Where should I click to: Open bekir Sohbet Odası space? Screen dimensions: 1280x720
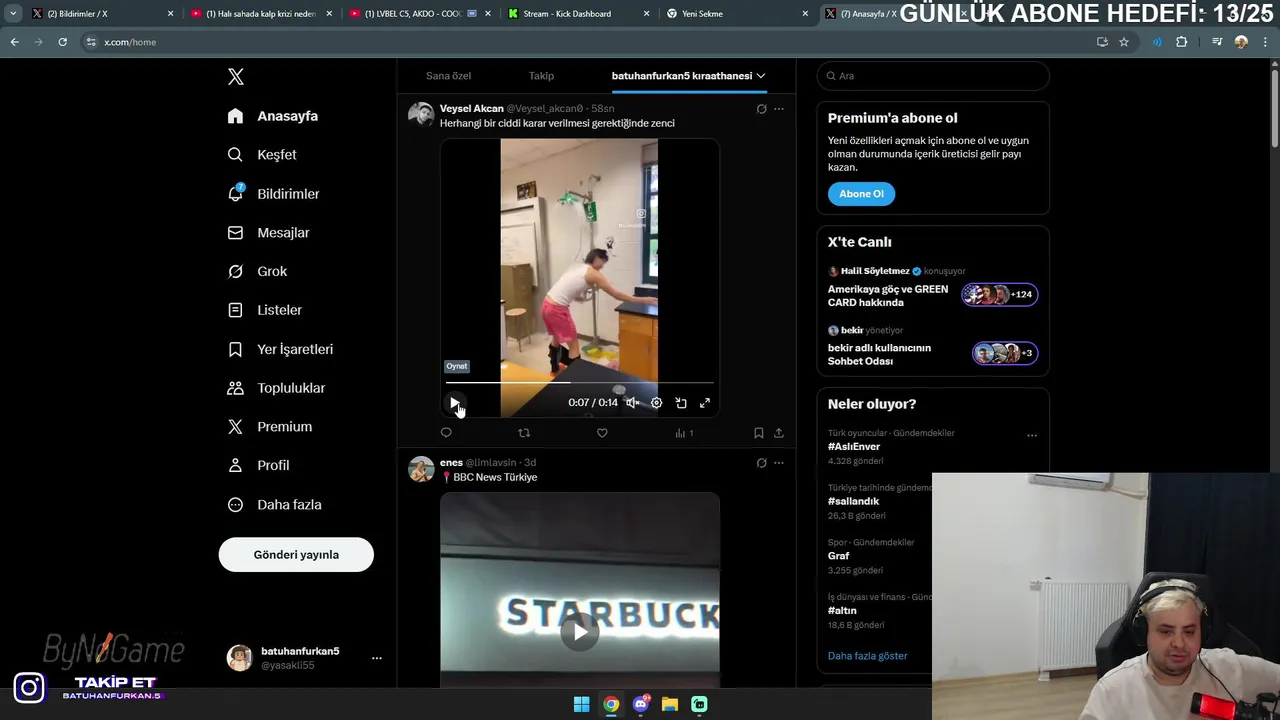point(932,347)
